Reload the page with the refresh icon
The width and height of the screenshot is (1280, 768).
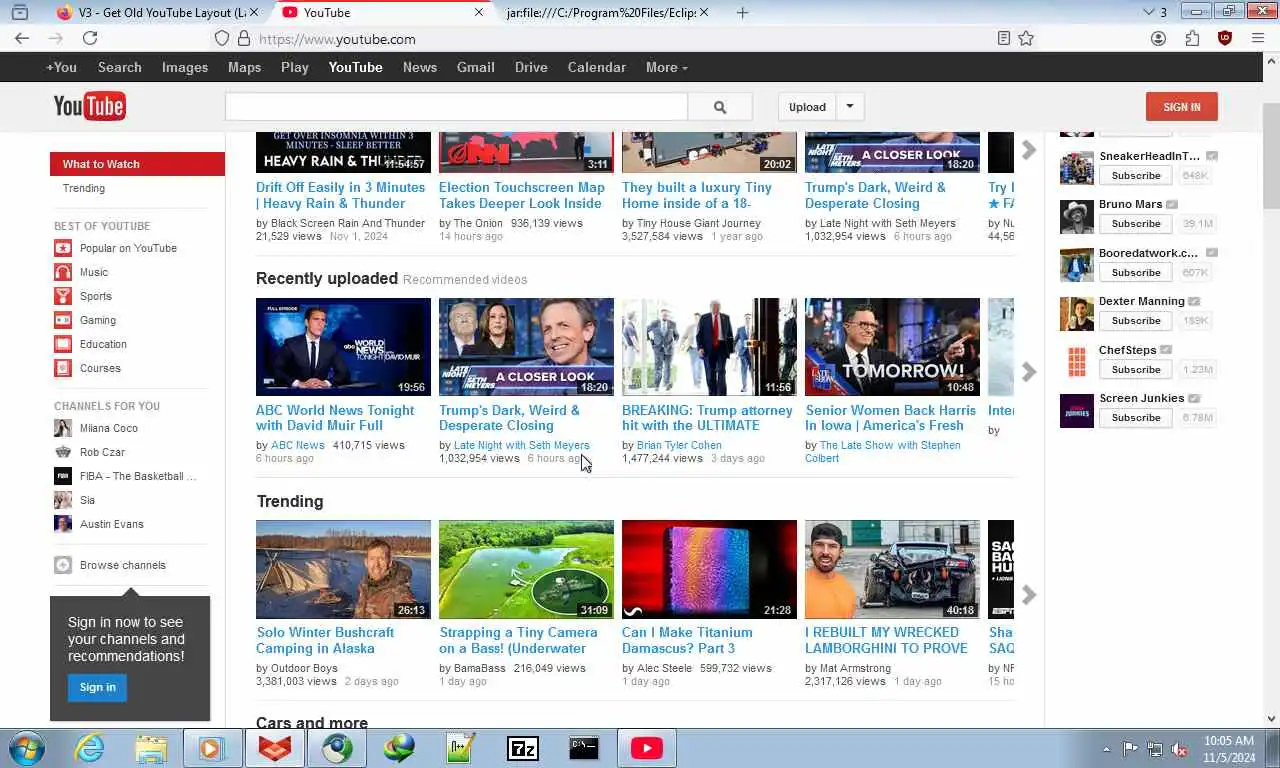click(x=90, y=38)
